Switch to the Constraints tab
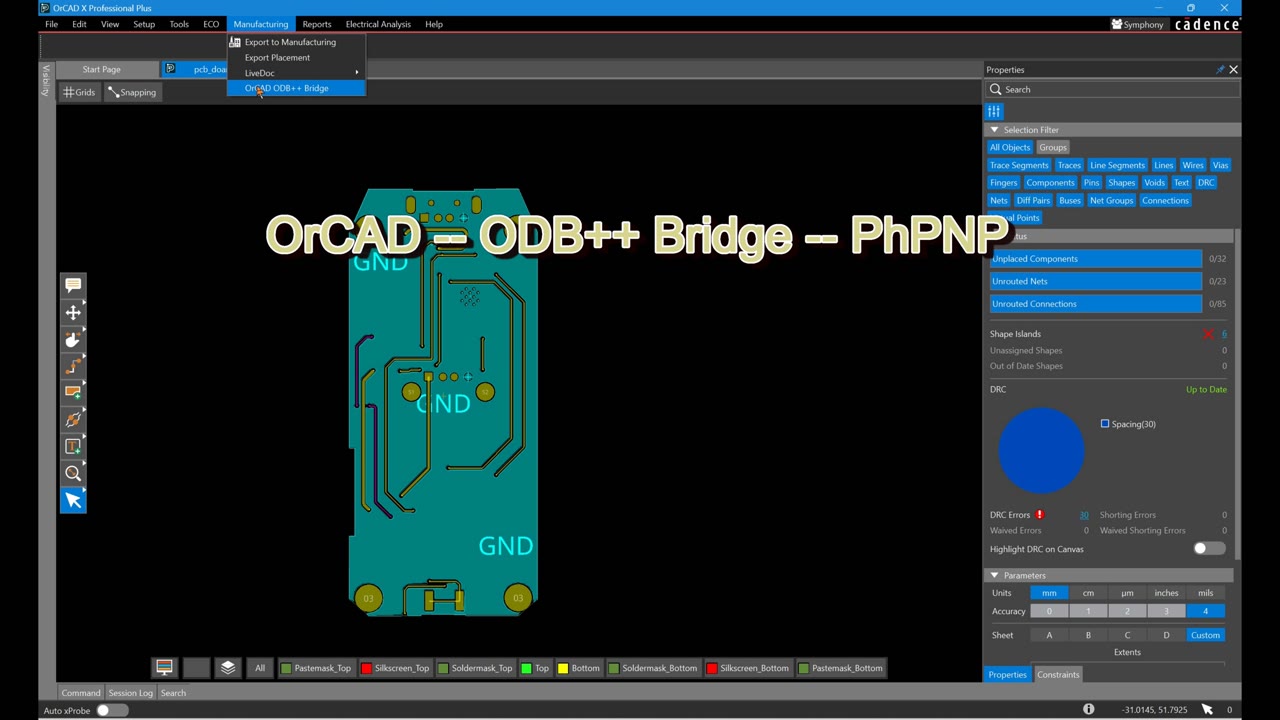This screenshot has height=720, width=1280. [x=1058, y=675]
